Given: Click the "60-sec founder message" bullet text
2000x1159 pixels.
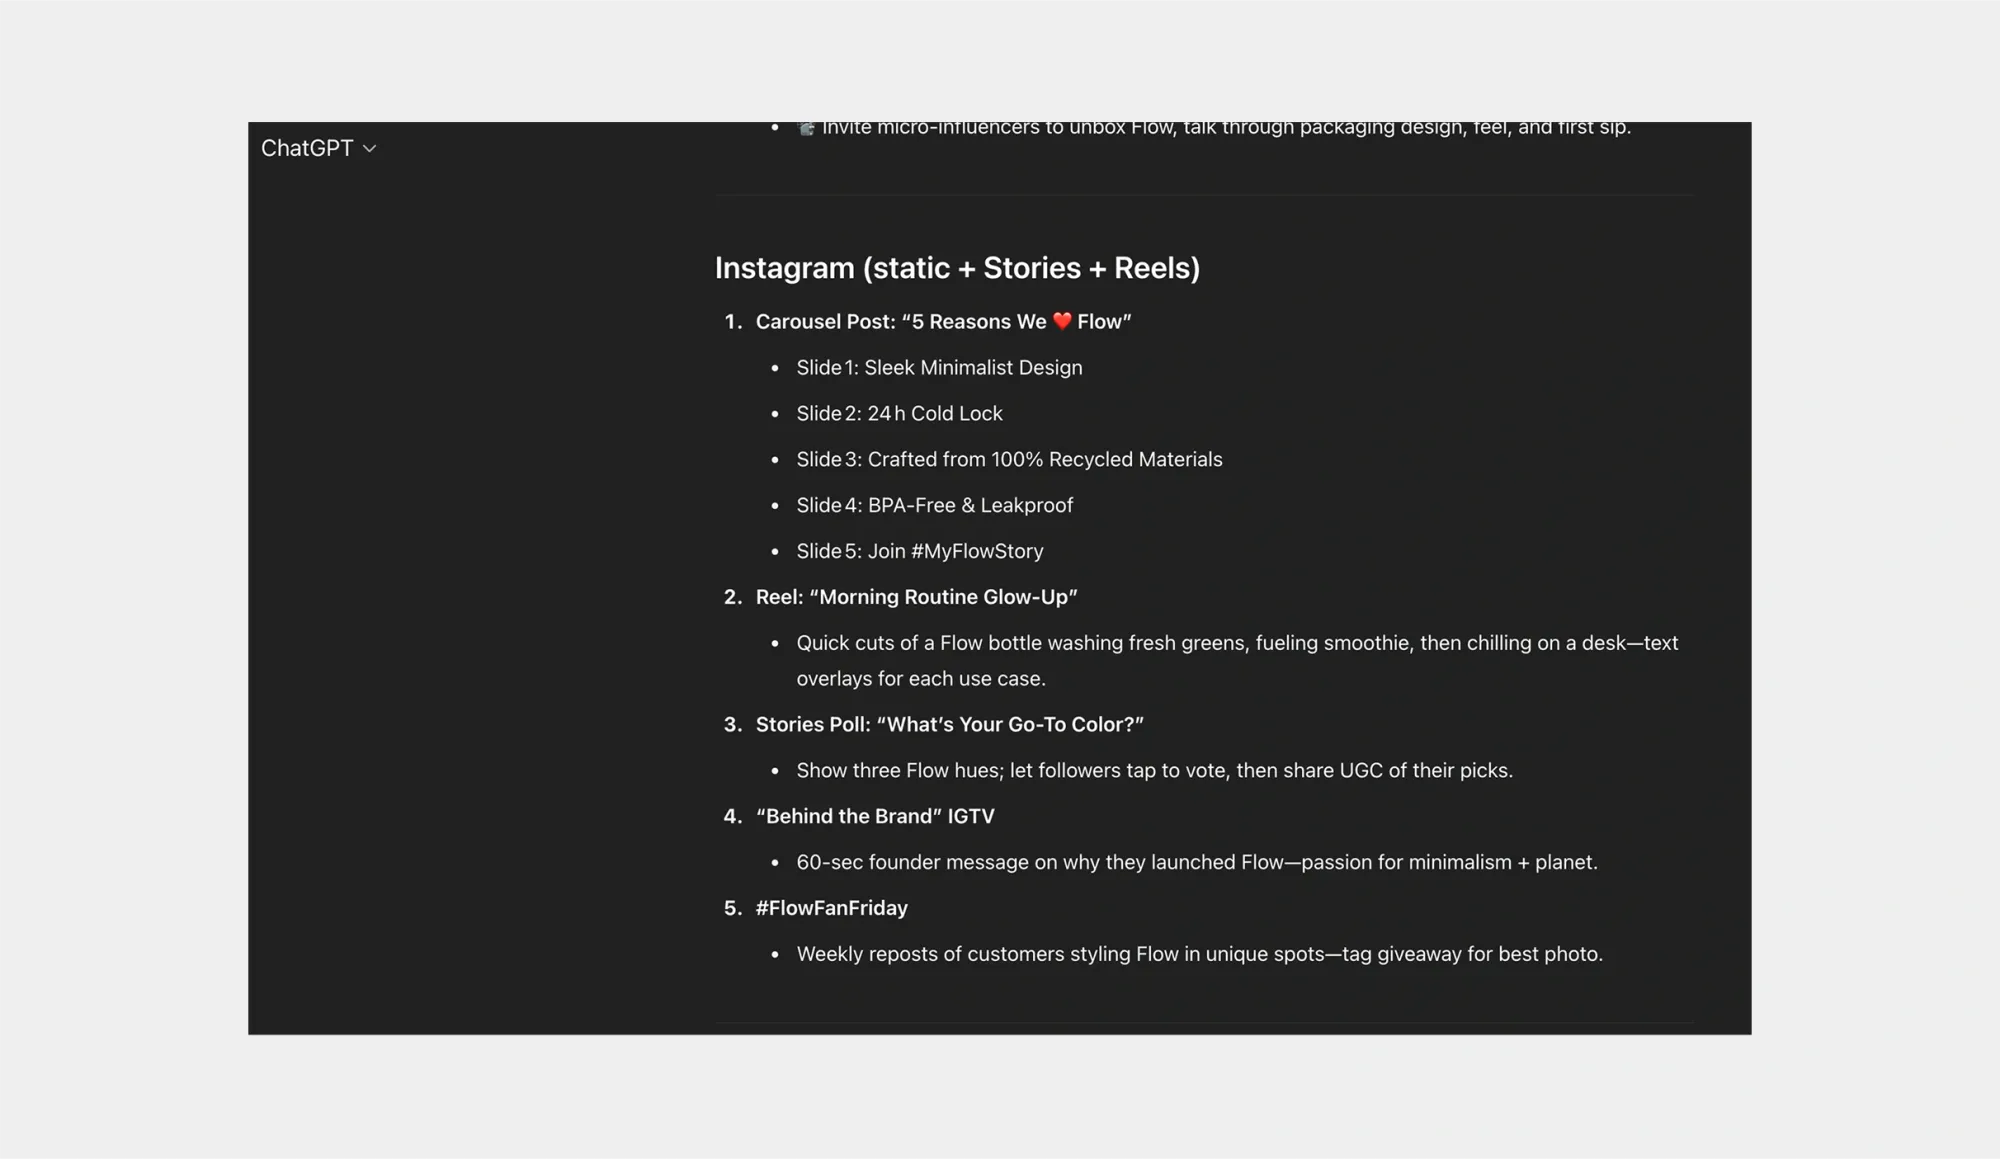Looking at the screenshot, I should click(1196, 863).
